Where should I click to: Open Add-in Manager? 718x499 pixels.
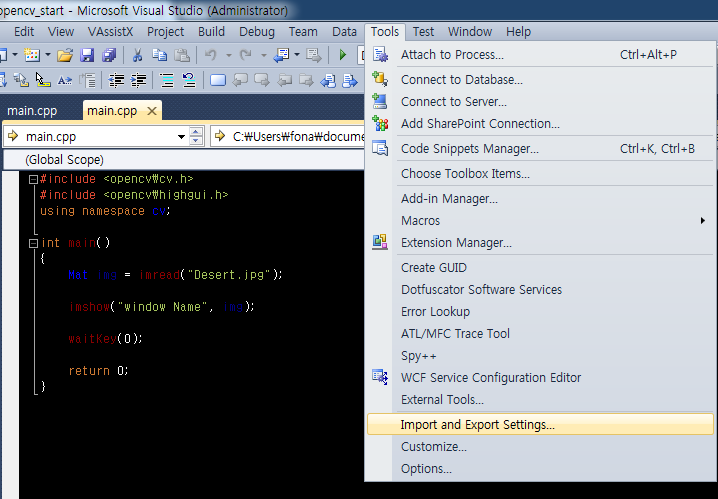click(x=540, y=199)
